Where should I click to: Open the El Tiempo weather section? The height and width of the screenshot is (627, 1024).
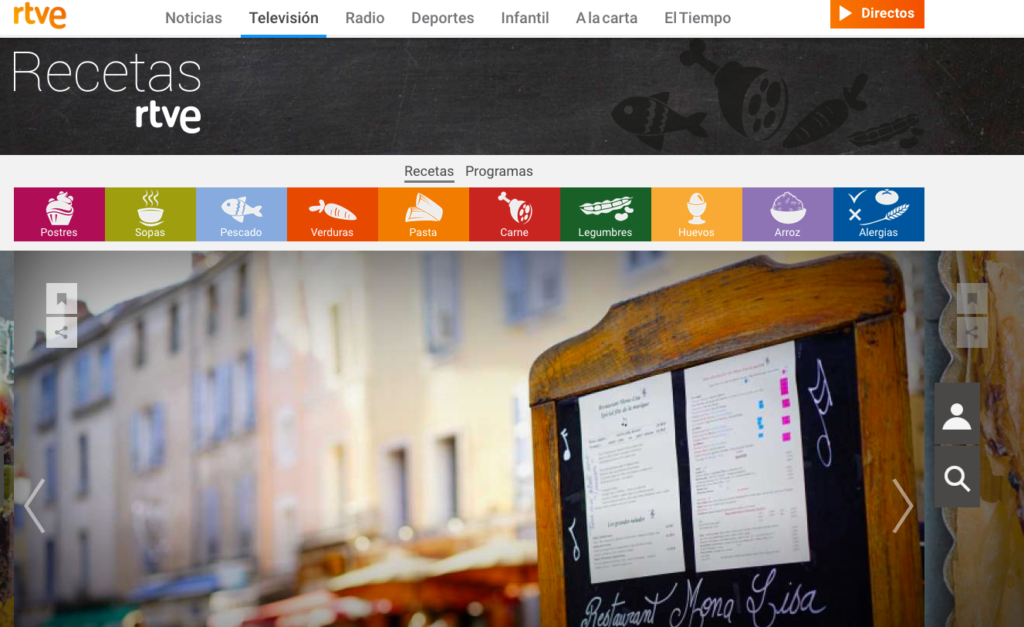(x=697, y=18)
